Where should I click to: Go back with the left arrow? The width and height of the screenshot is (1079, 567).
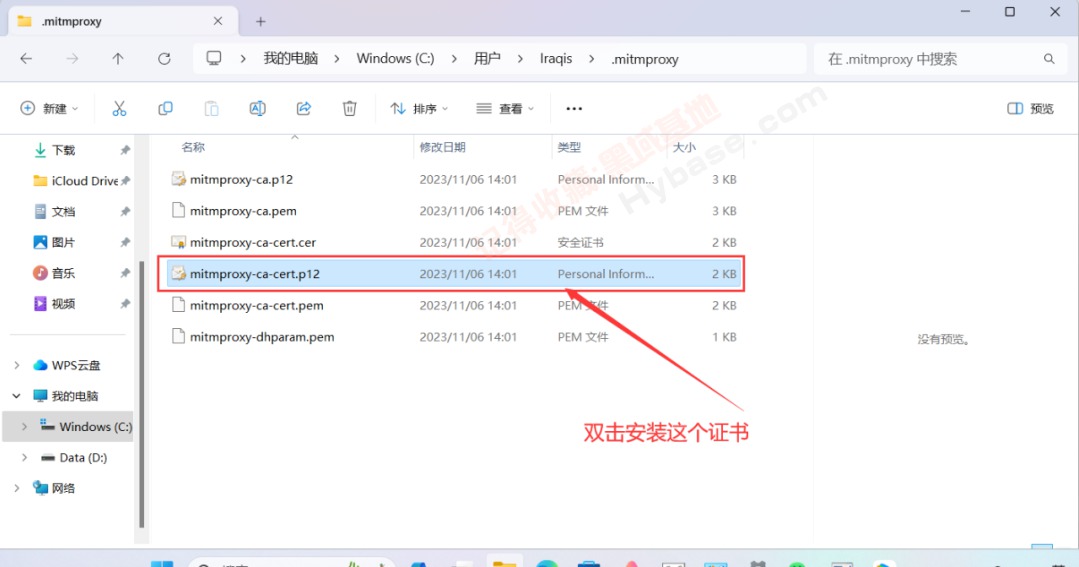pos(26,58)
